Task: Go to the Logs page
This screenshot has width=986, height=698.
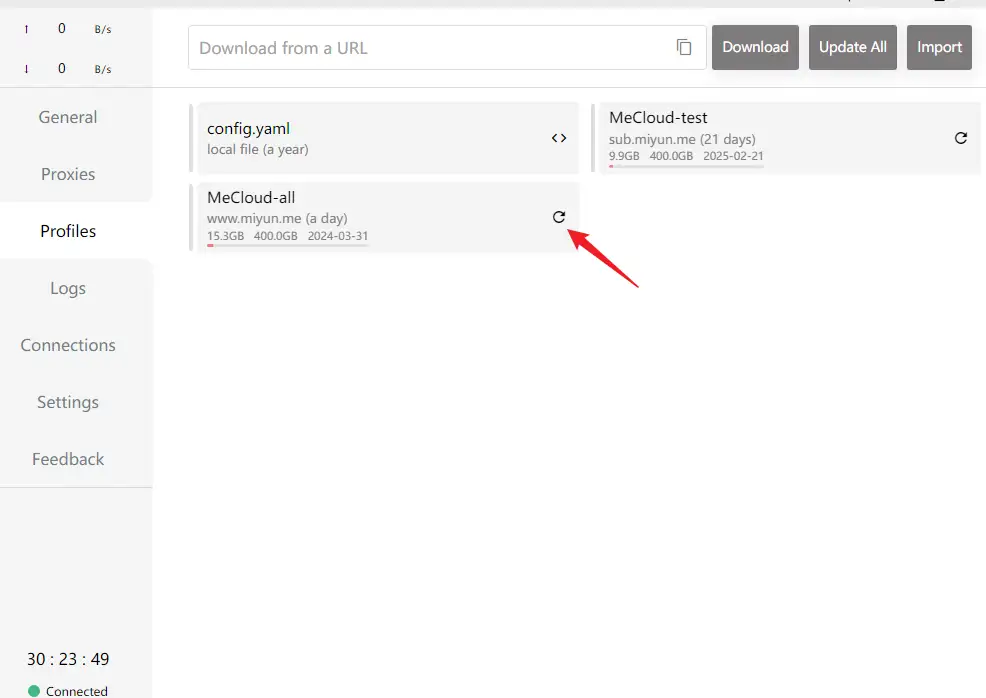Action: coord(68,288)
